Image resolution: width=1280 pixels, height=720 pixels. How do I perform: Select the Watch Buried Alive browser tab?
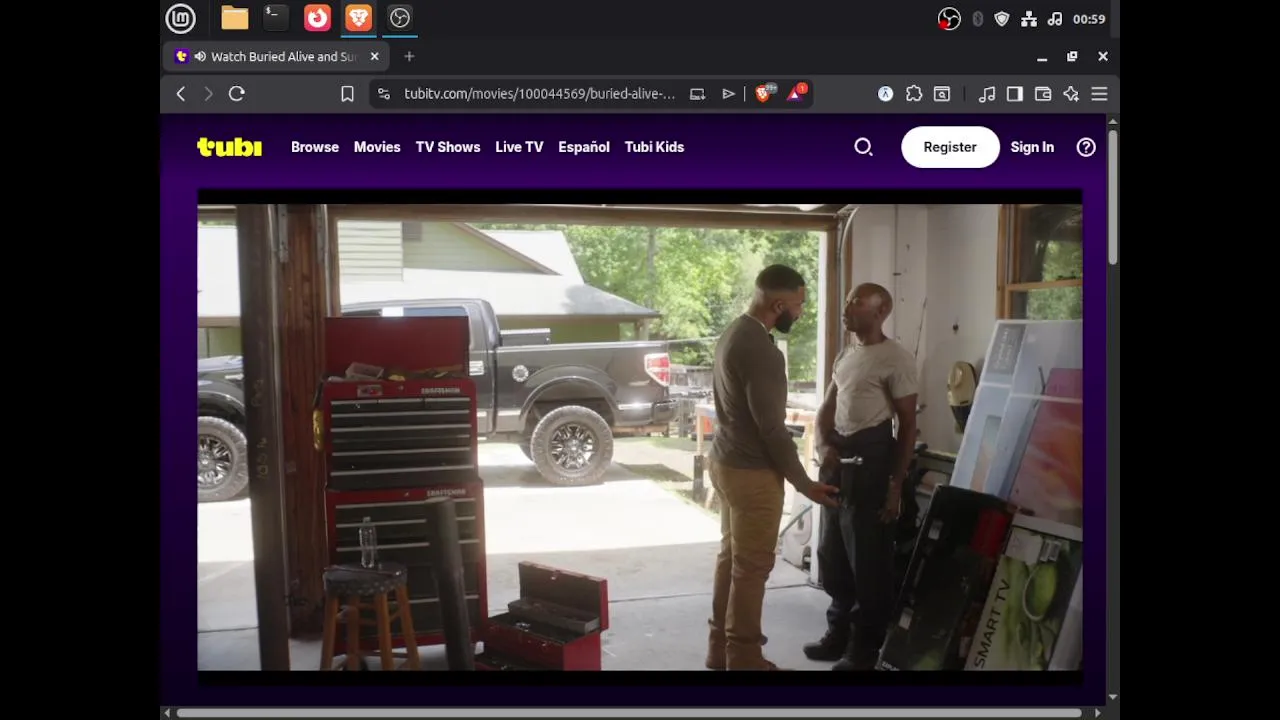coord(276,57)
